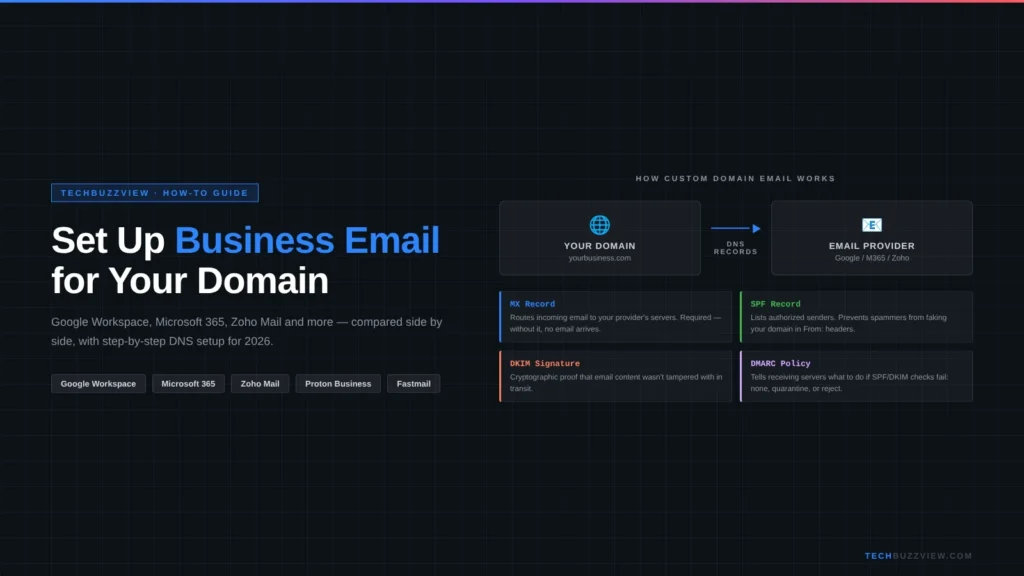This screenshot has height=576, width=1024.
Task: Click the 'YOUR DOMAIN' label
Action: pyautogui.click(x=600, y=246)
